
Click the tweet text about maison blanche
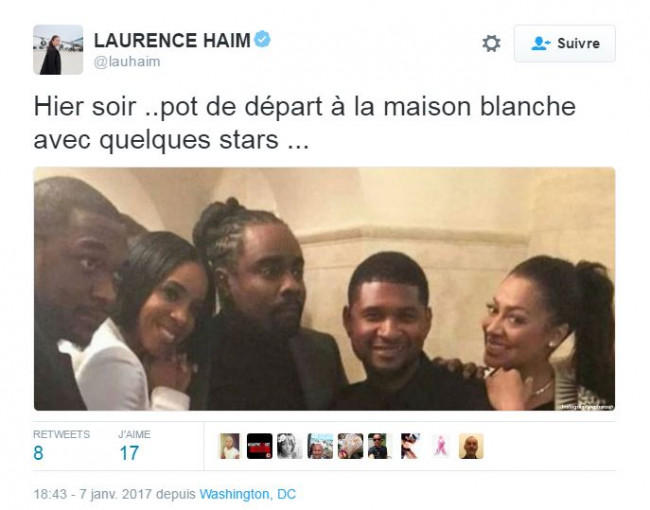(305, 123)
